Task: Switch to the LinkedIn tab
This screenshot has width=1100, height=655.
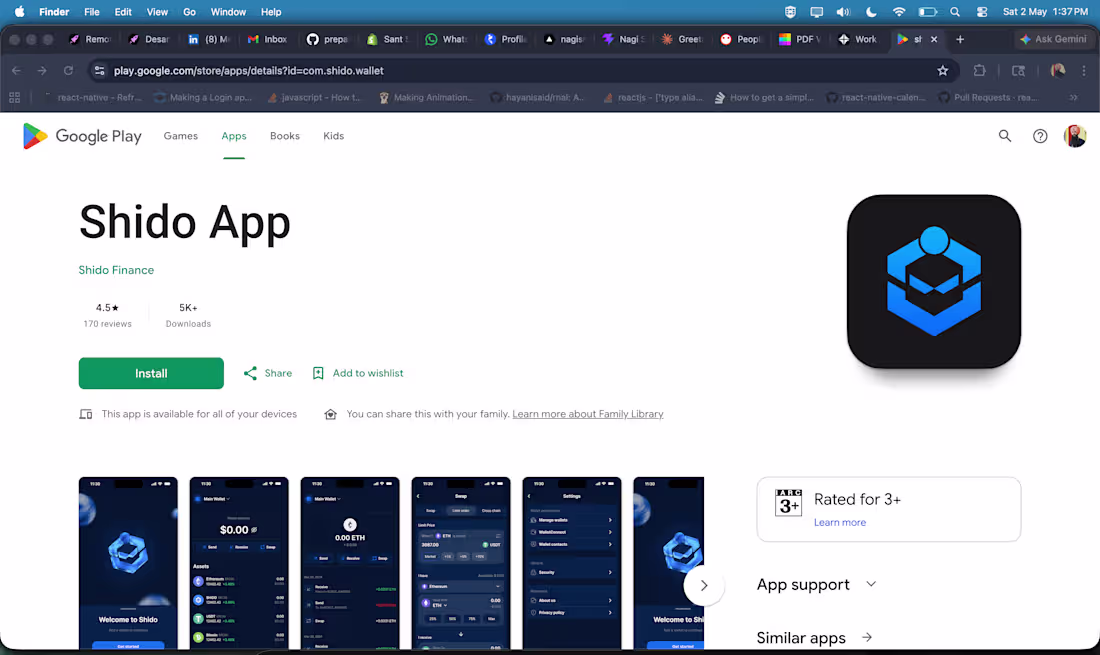Action: click(208, 39)
